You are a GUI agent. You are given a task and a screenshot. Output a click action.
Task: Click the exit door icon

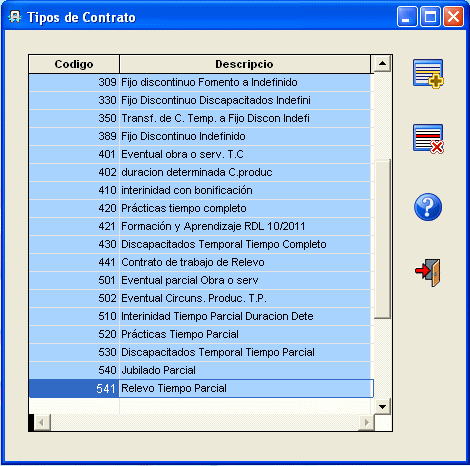click(x=428, y=272)
